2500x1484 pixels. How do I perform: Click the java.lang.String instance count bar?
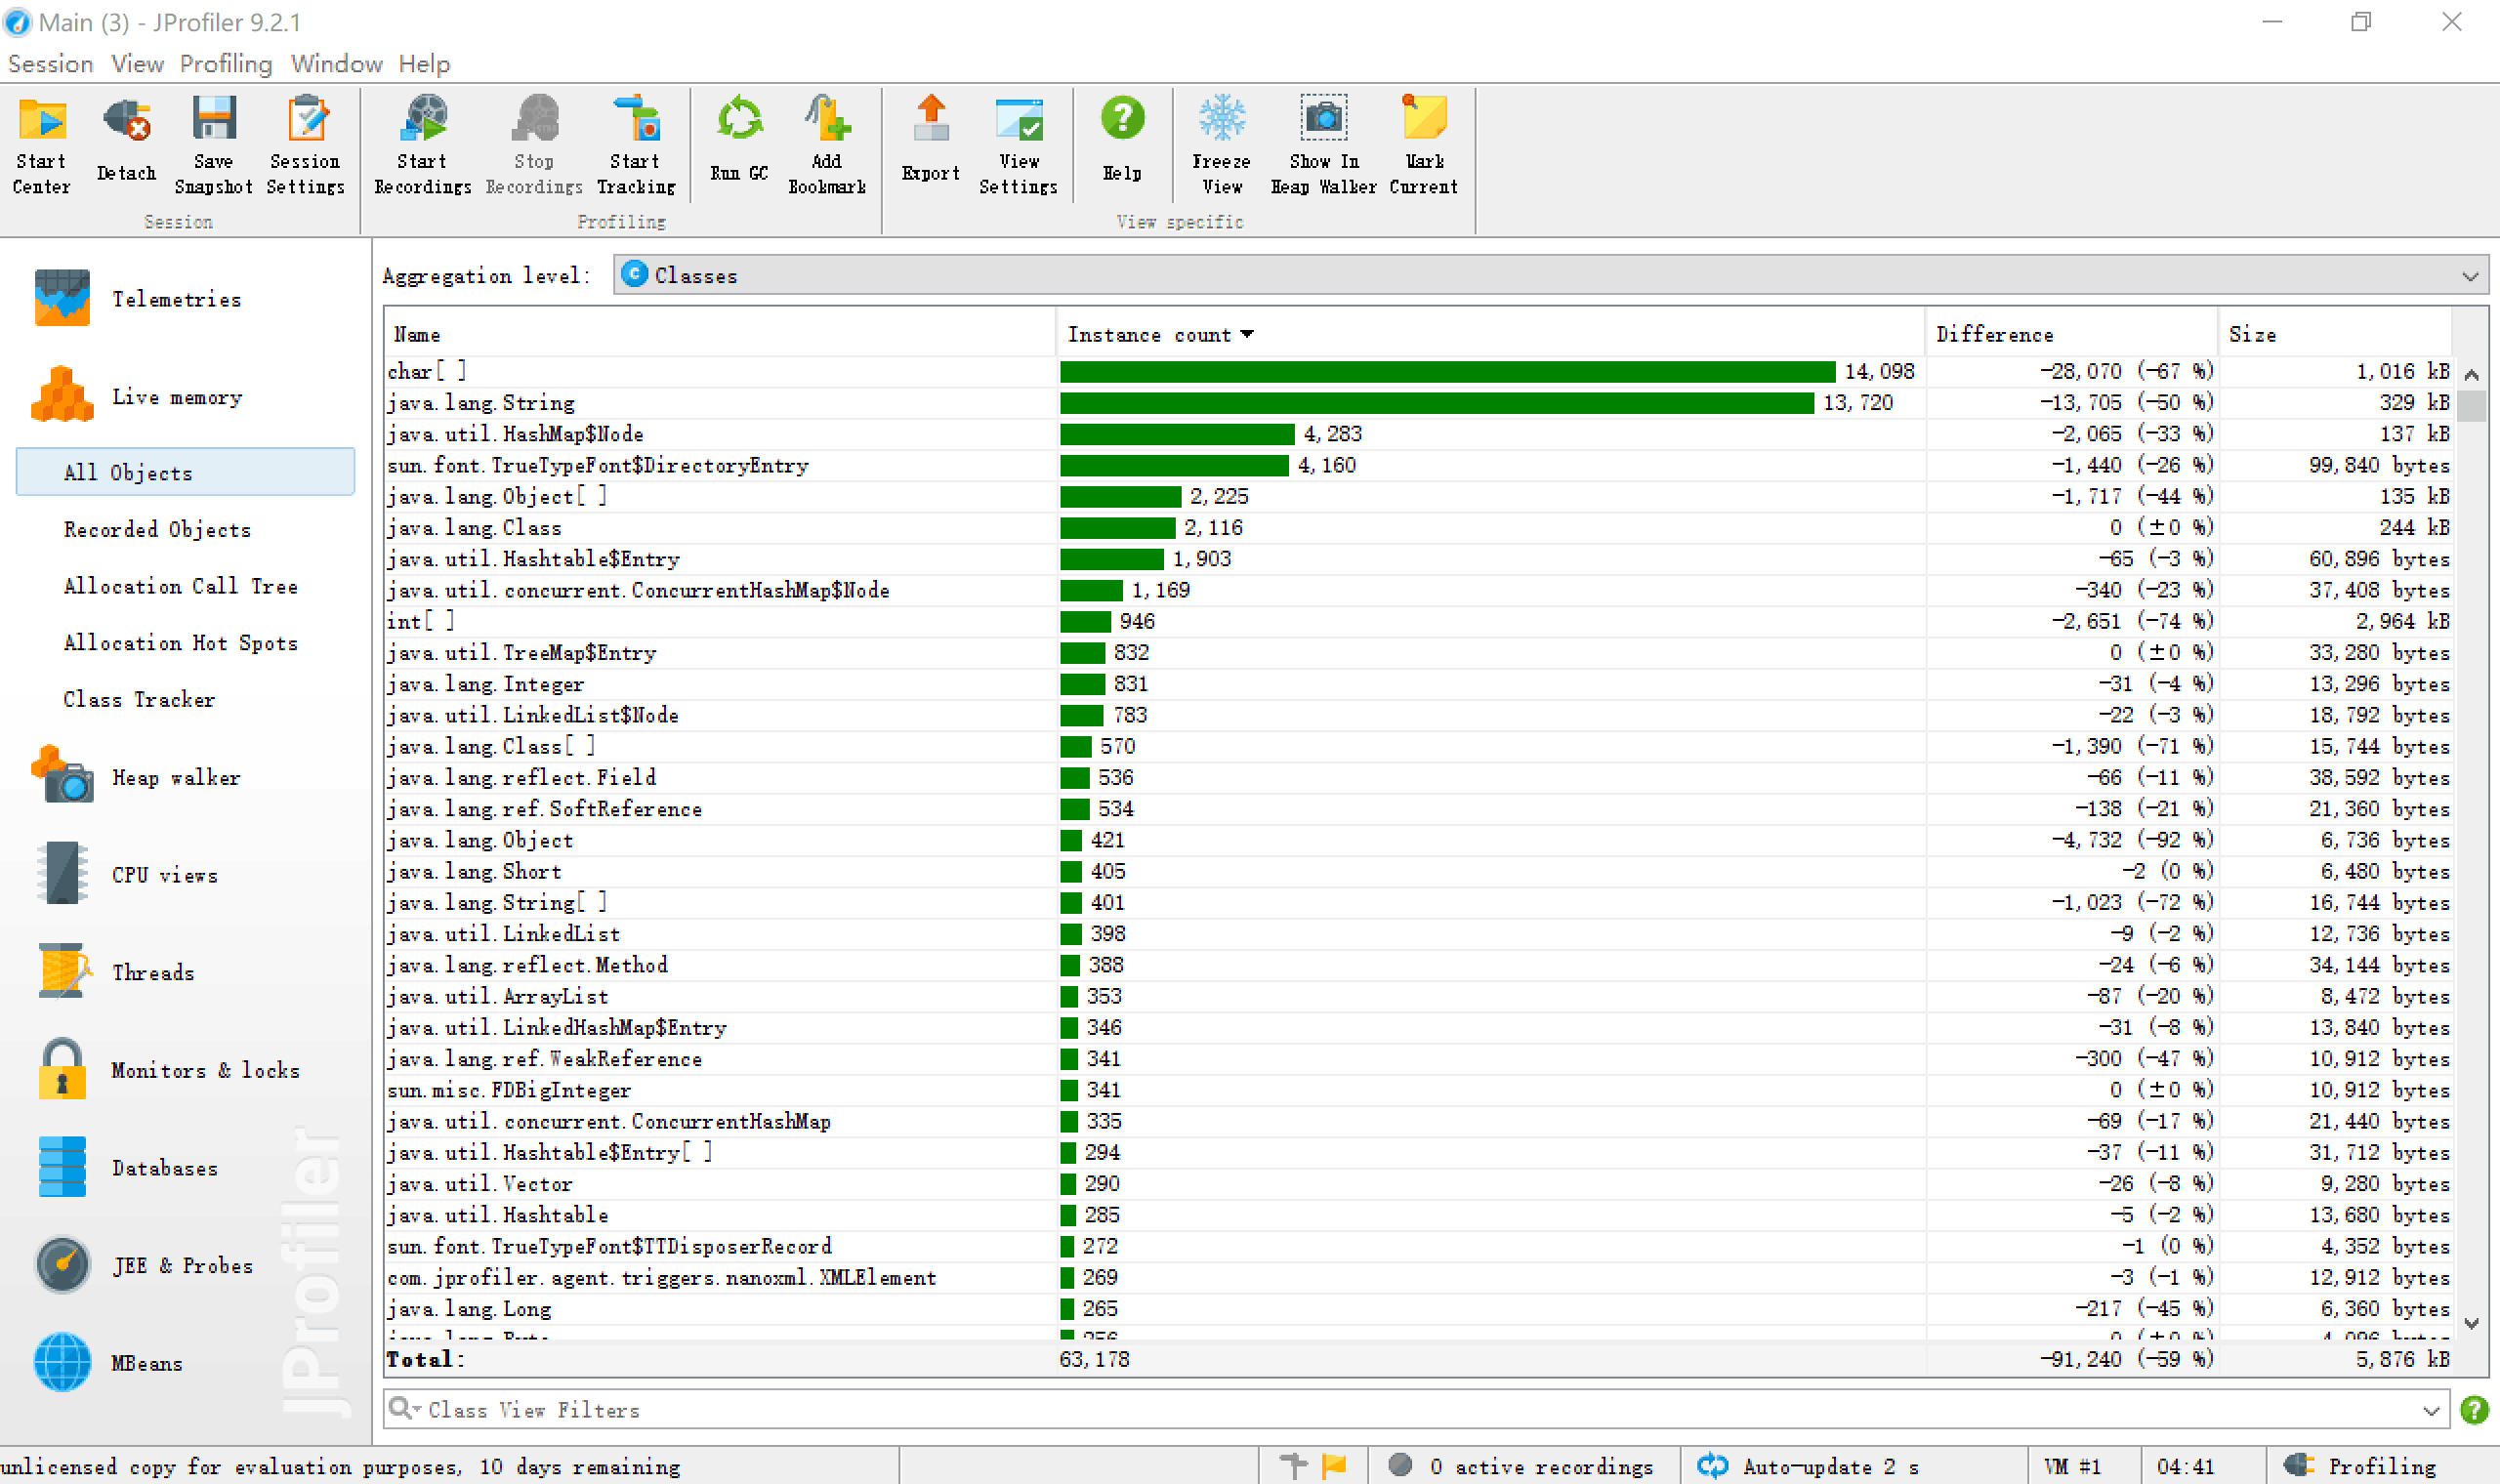[x=1436, y=403]
